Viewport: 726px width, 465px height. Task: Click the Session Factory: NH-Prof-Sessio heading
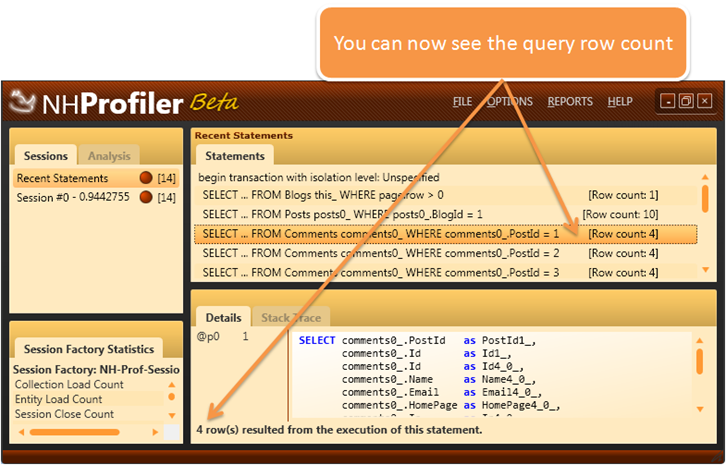click(96, 370)
